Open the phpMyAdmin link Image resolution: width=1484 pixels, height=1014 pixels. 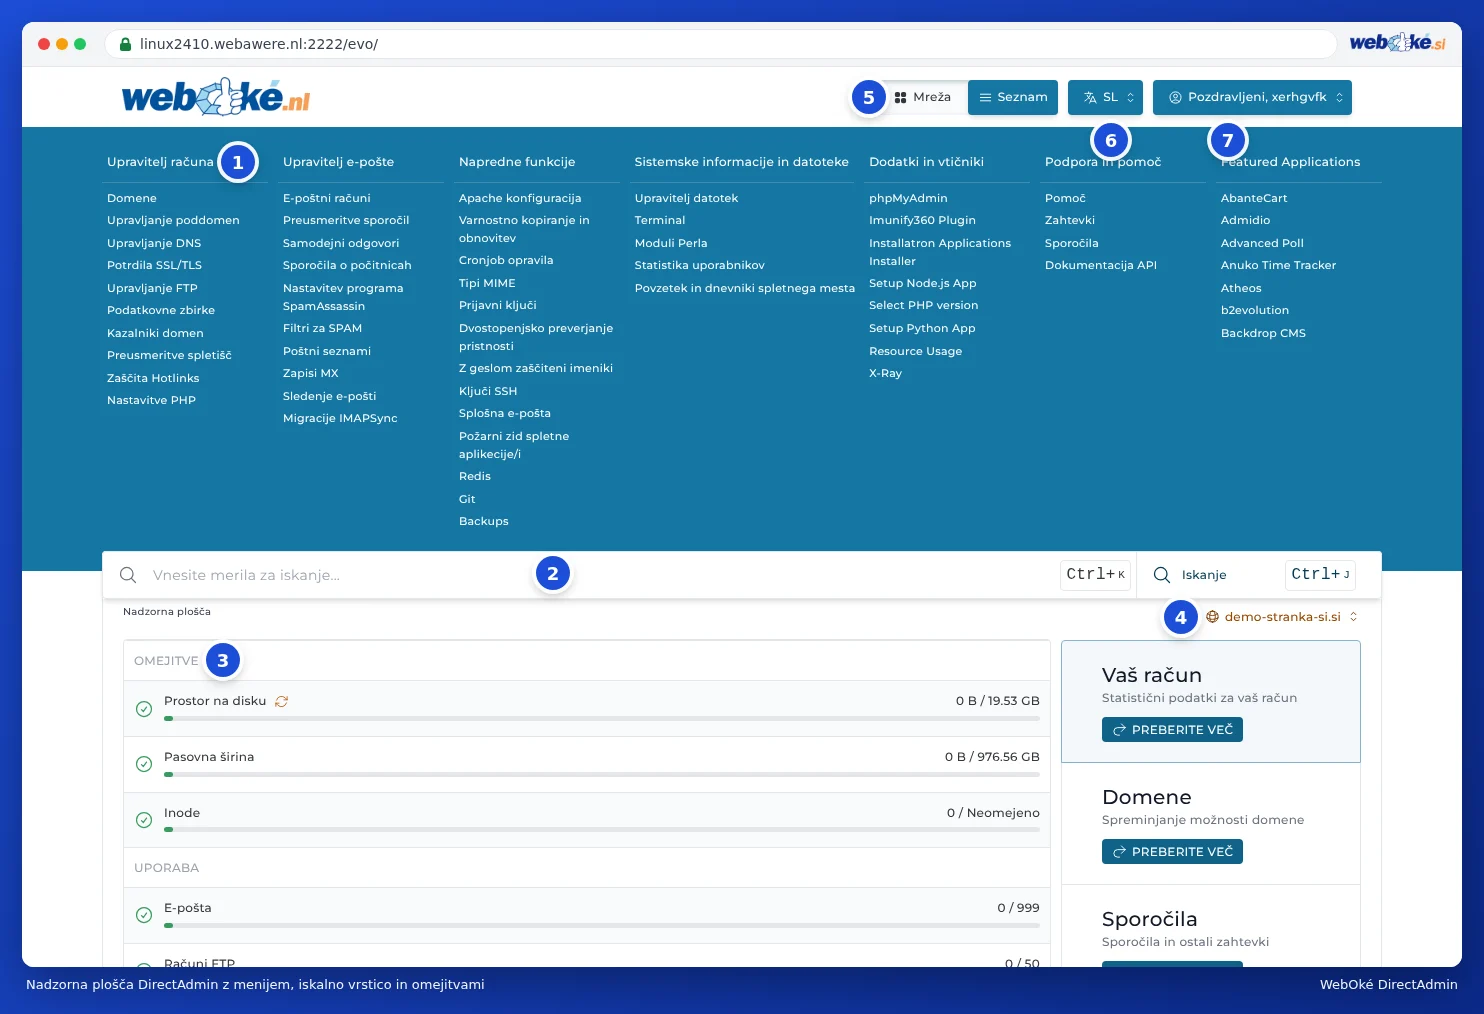(x=908, y=198)
